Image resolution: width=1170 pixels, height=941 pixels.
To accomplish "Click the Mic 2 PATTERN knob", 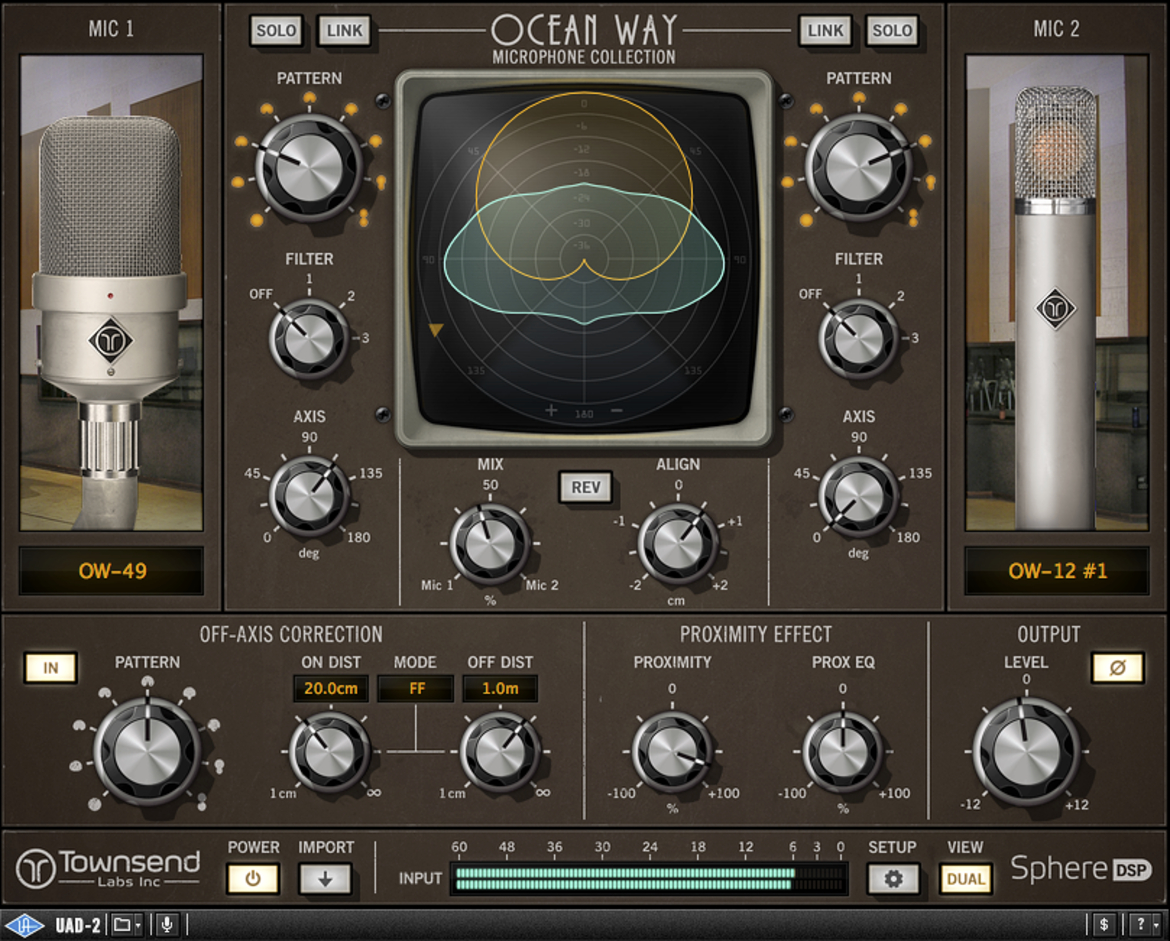I will click(858, 168).
